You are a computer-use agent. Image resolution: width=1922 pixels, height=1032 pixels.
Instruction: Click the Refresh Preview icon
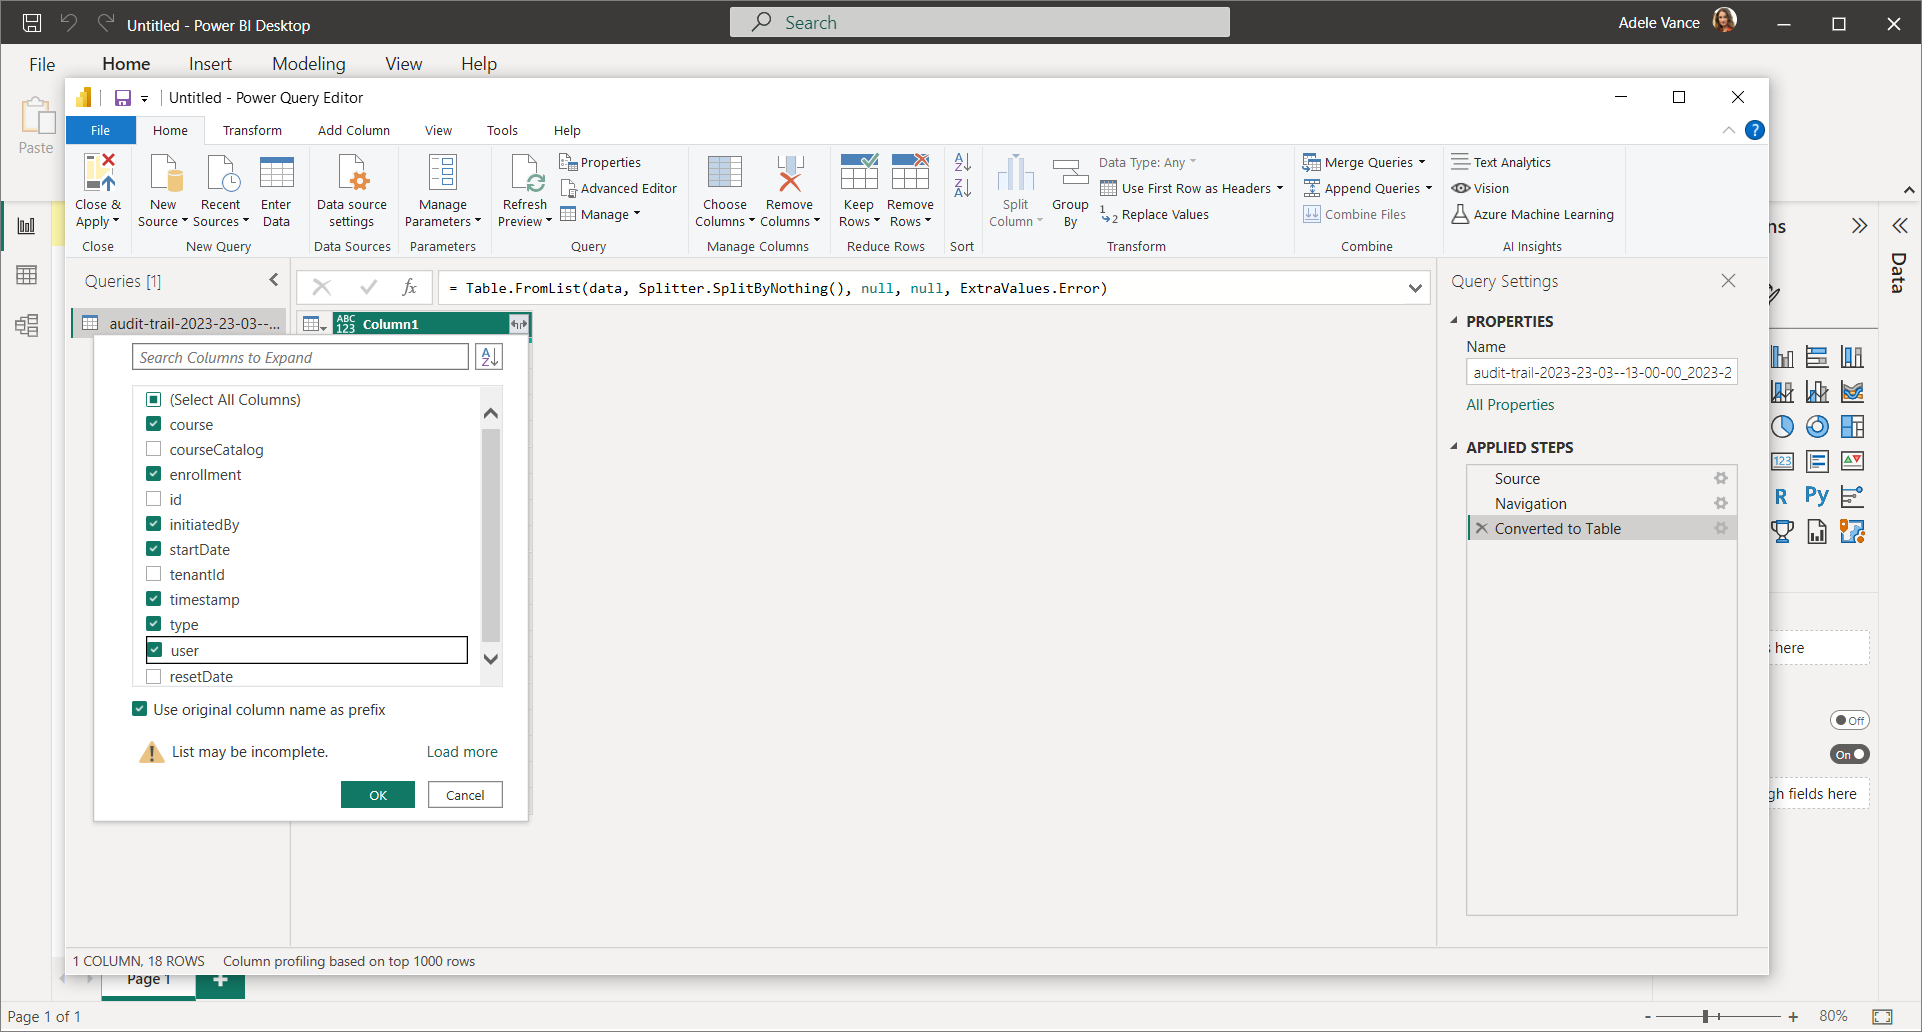click(525, 174)
